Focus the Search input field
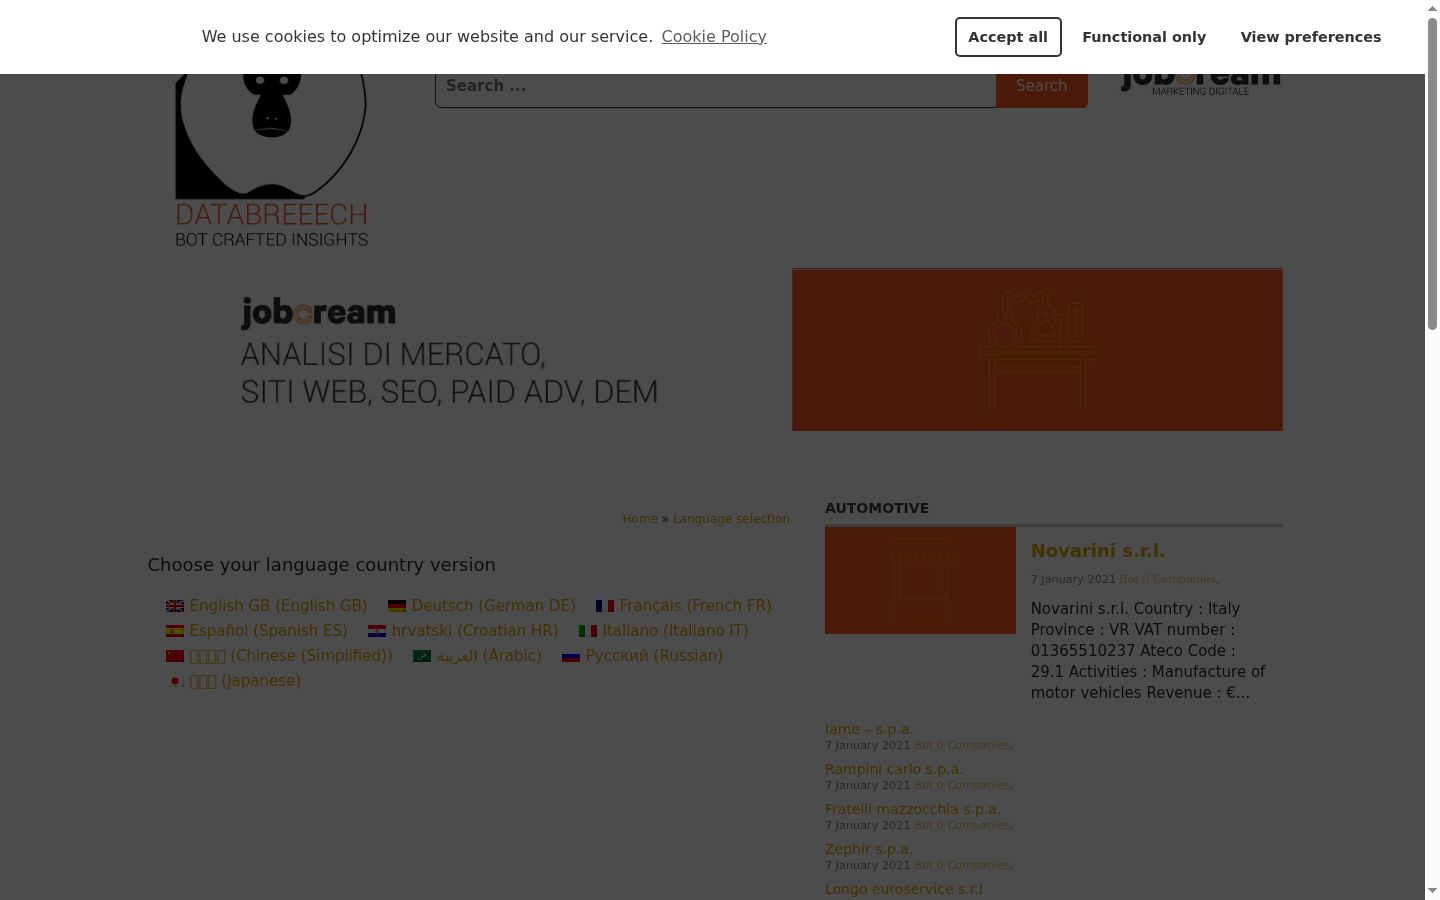This screenshot has height=900, width=1440. pyautogui.click(x=716, y=87)
